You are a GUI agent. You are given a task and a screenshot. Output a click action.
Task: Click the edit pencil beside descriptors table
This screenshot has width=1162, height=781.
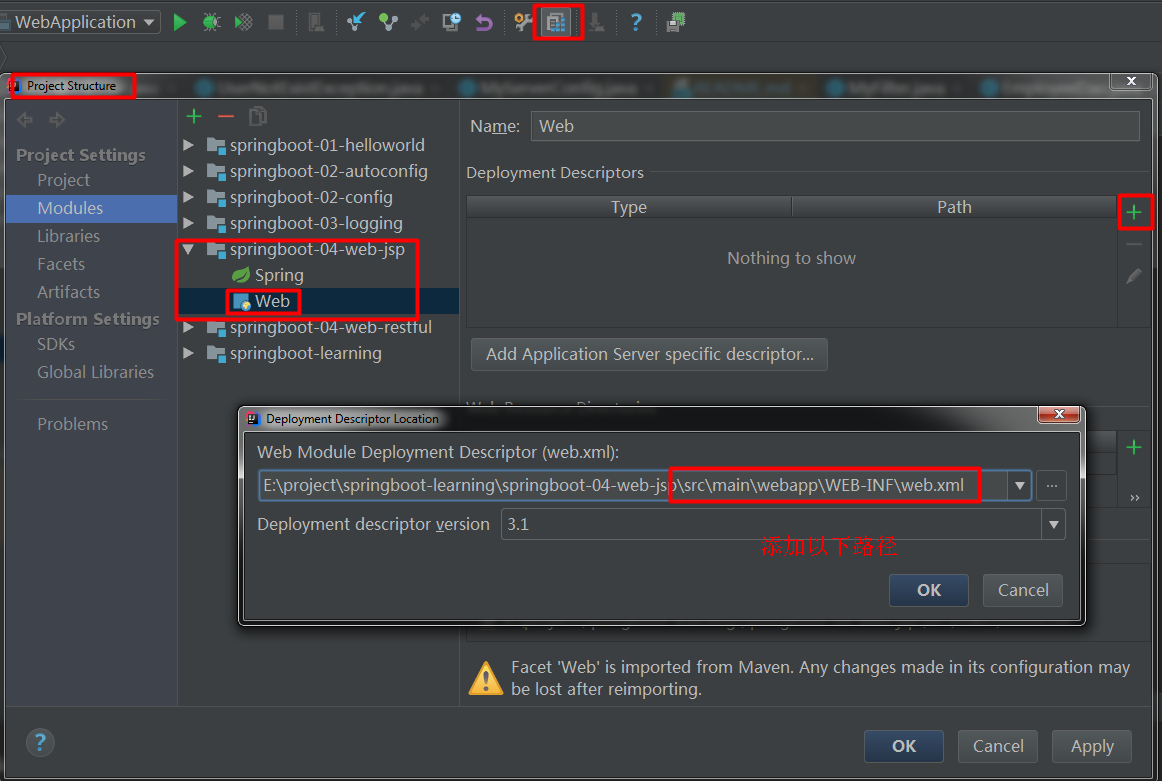point(1134,276)
